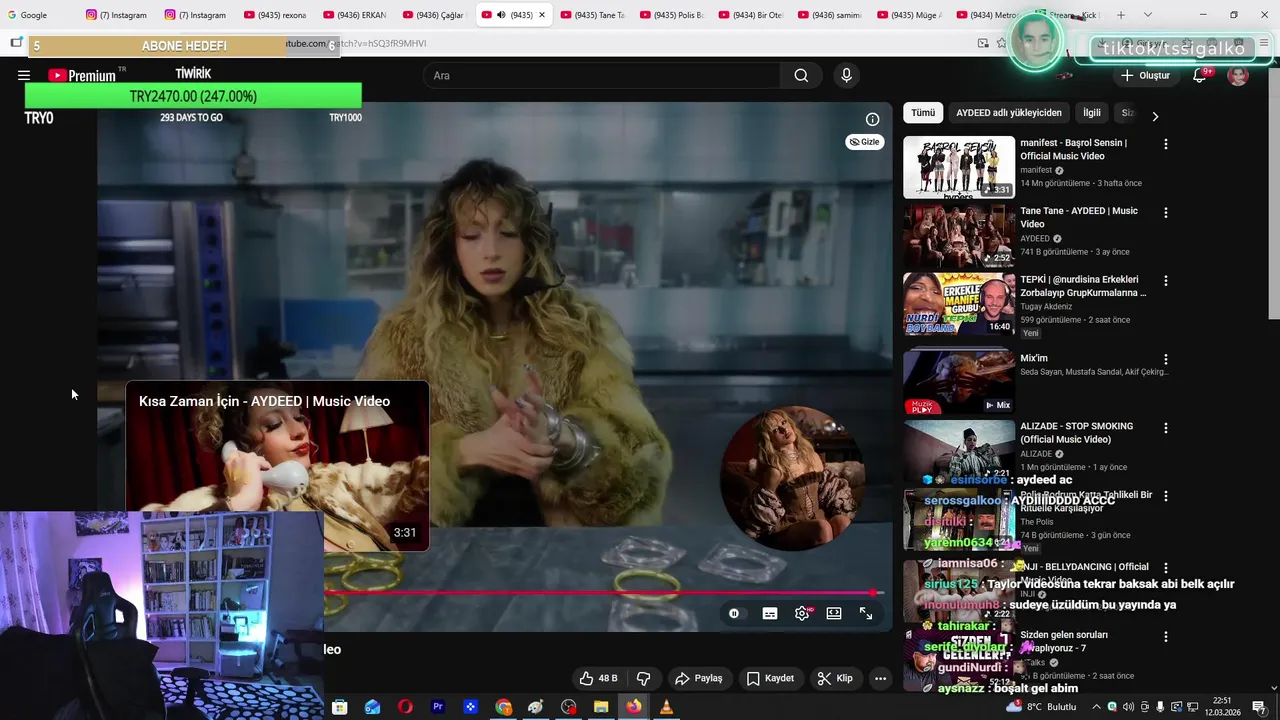The height and width of the screenshot is (720, 1280).
Task: Open the account avatar menu
Action: pos(1238,76)
